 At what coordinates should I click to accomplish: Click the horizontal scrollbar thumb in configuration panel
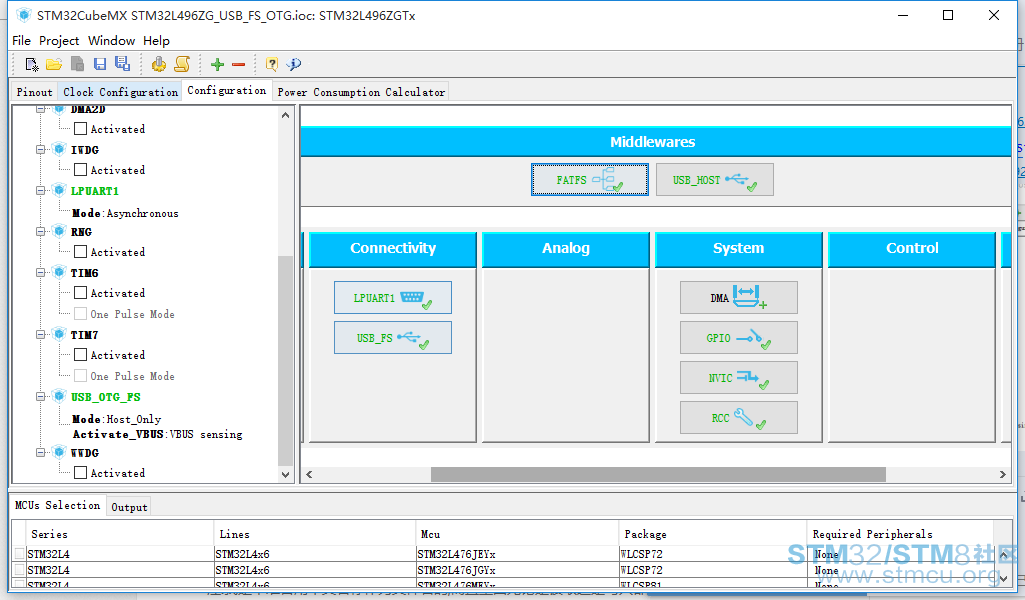[x=658, y=475]
